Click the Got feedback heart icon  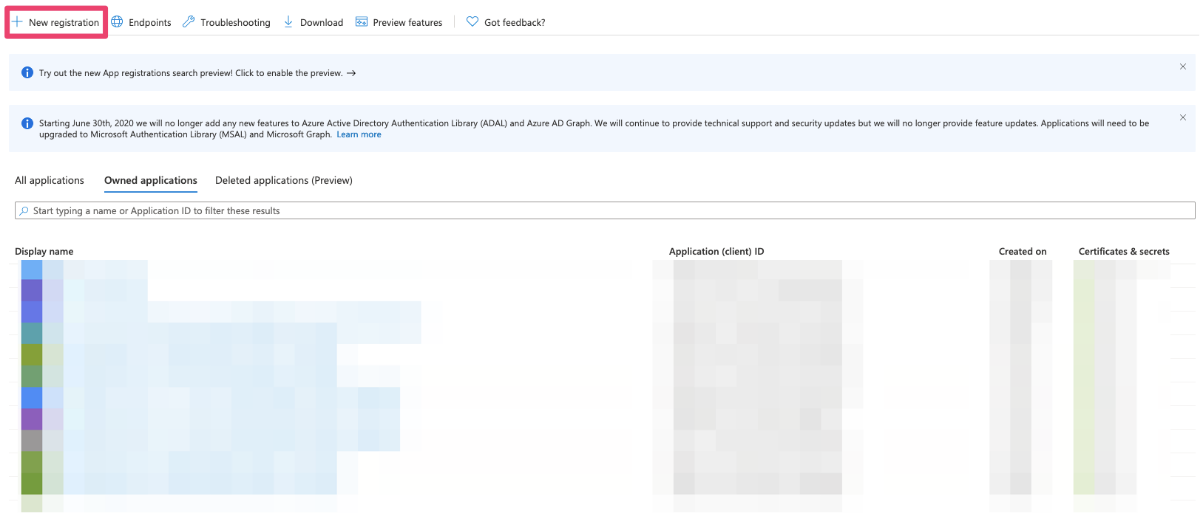pyautogui.click(x=472, y=22)
